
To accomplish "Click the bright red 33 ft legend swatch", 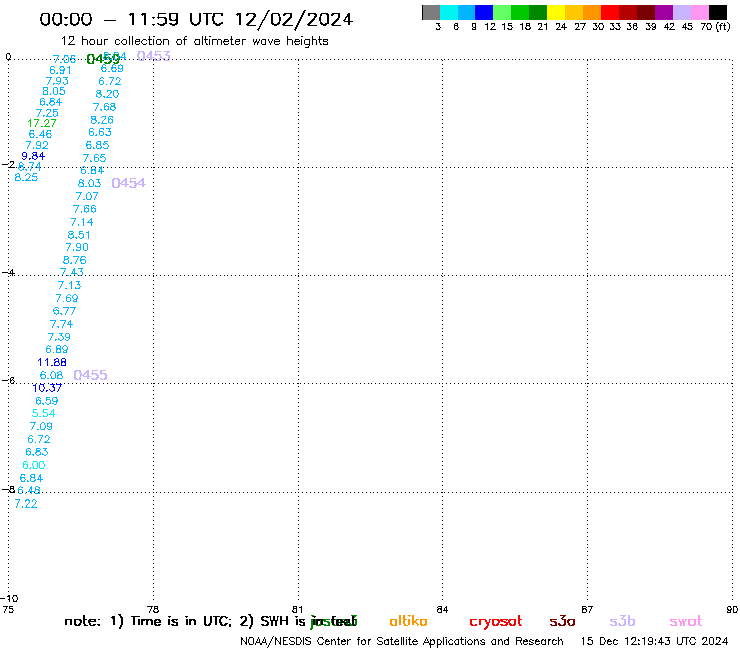I will tap(610, 12).
